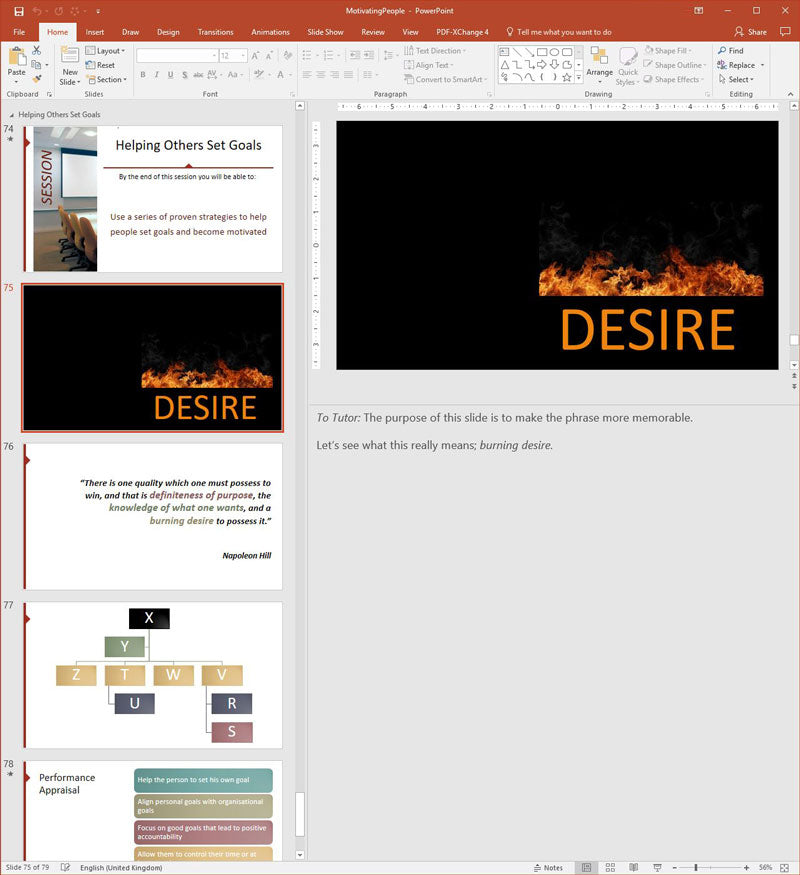Click the Share button
This screenshot has height=875, width=800.
[x=750, y=32]
